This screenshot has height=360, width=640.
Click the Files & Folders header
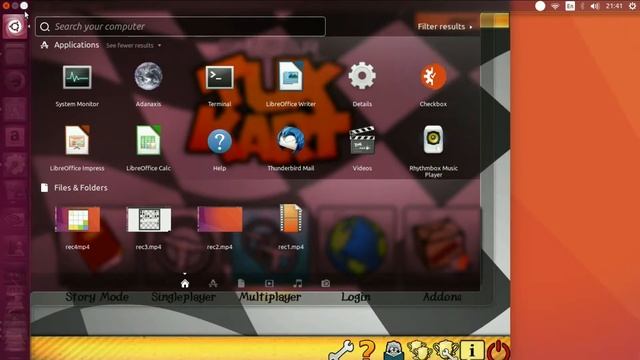point(81,188)
